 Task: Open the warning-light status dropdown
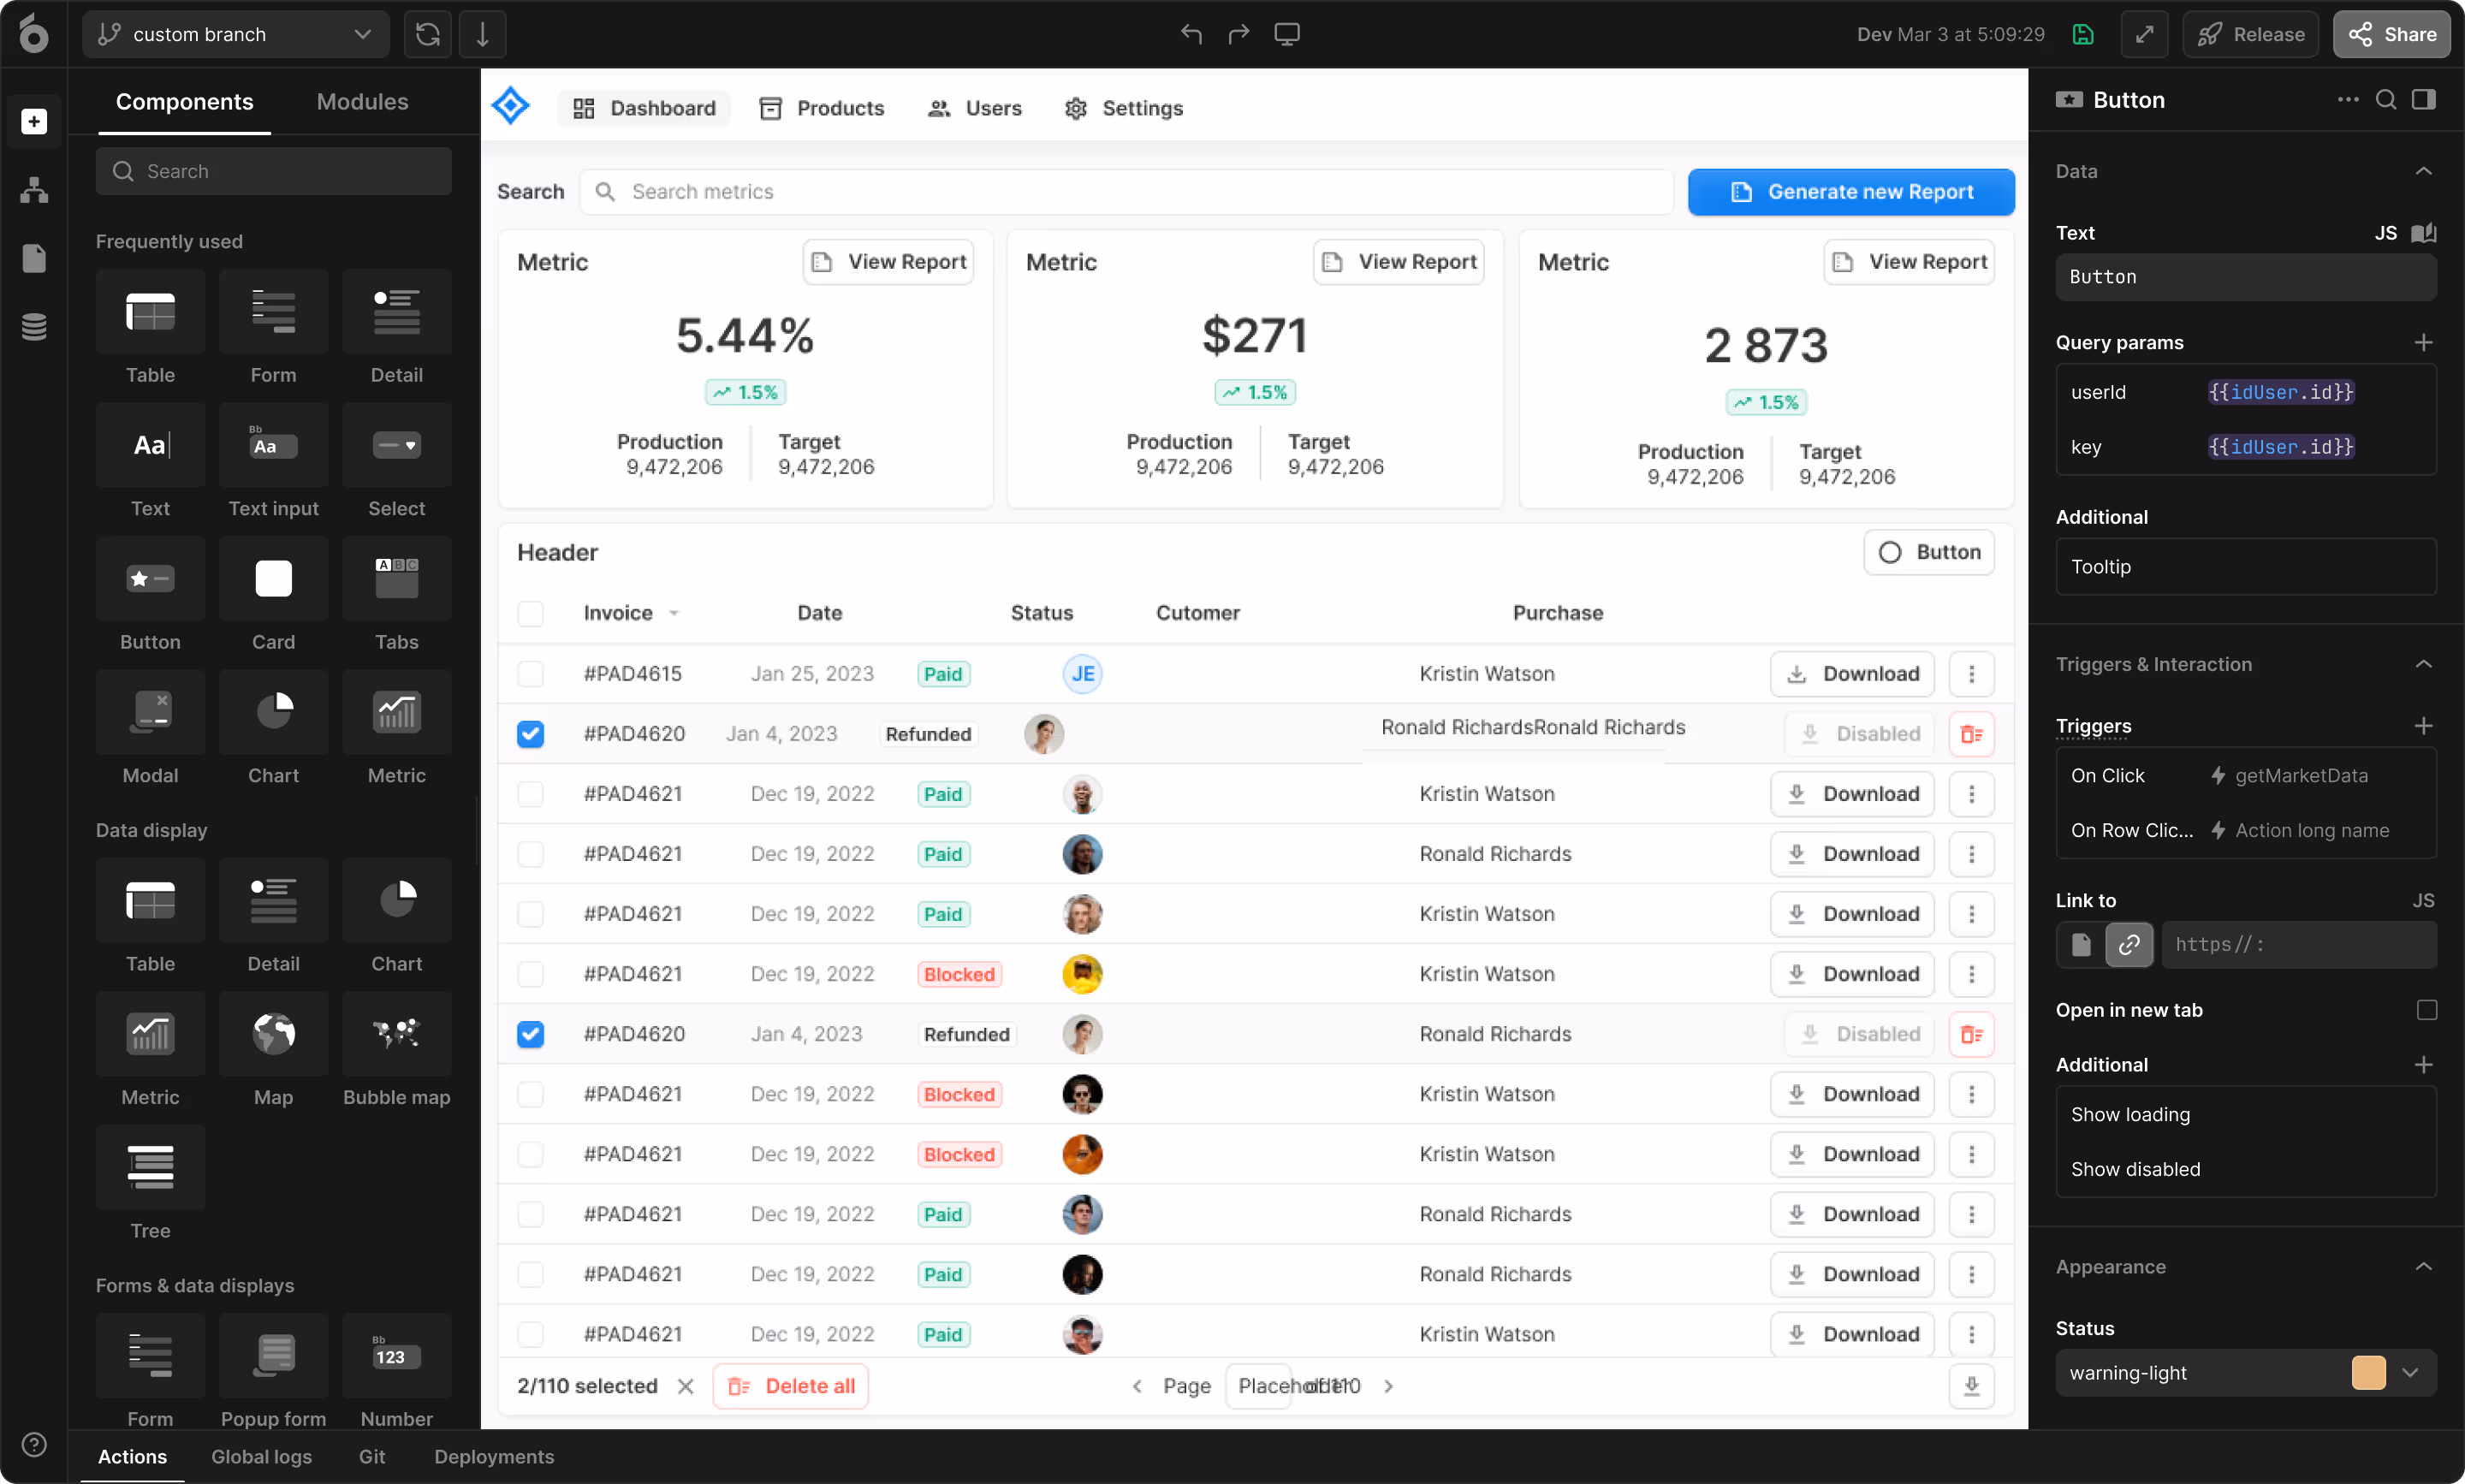(x=2410, y=1373)
